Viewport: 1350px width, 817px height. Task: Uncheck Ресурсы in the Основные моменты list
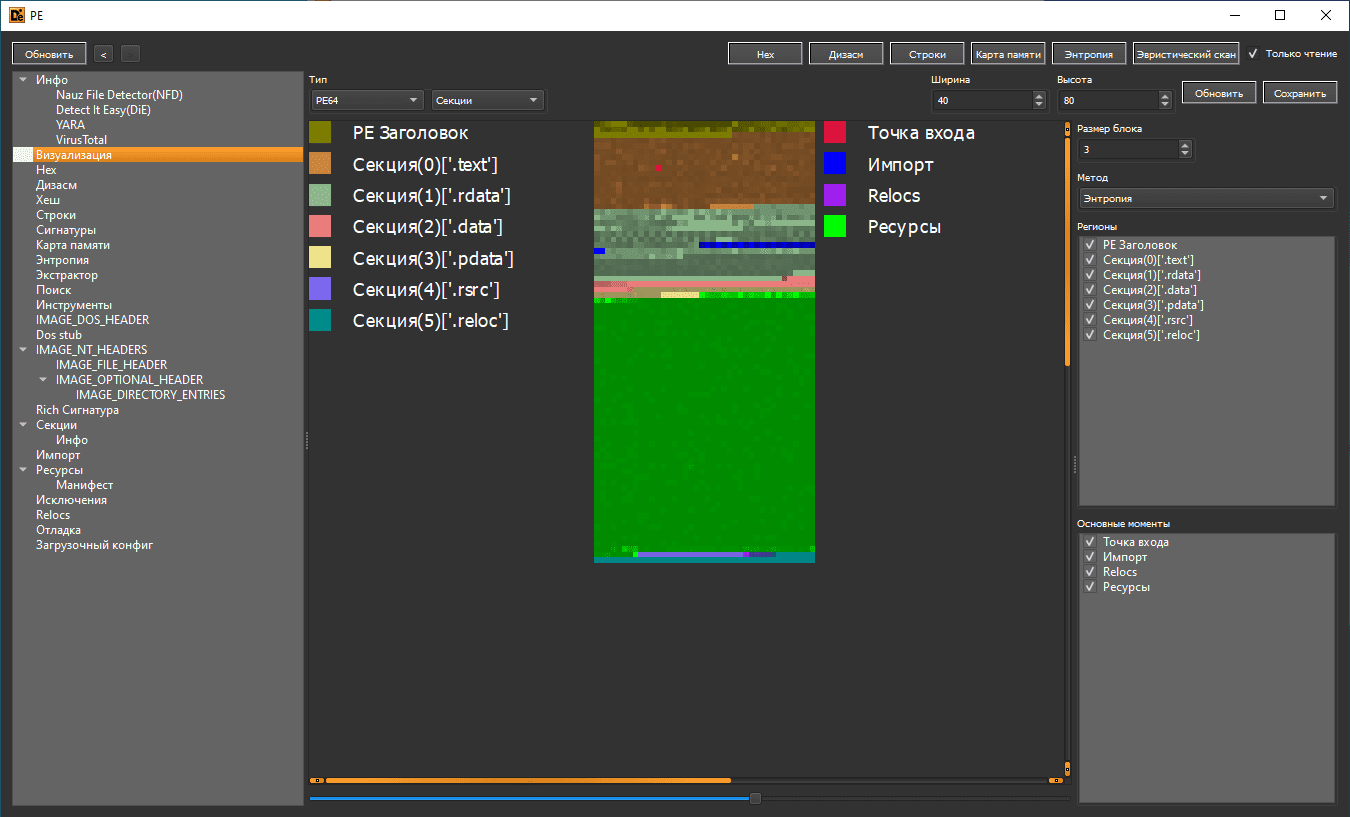tap(1090, 587)
